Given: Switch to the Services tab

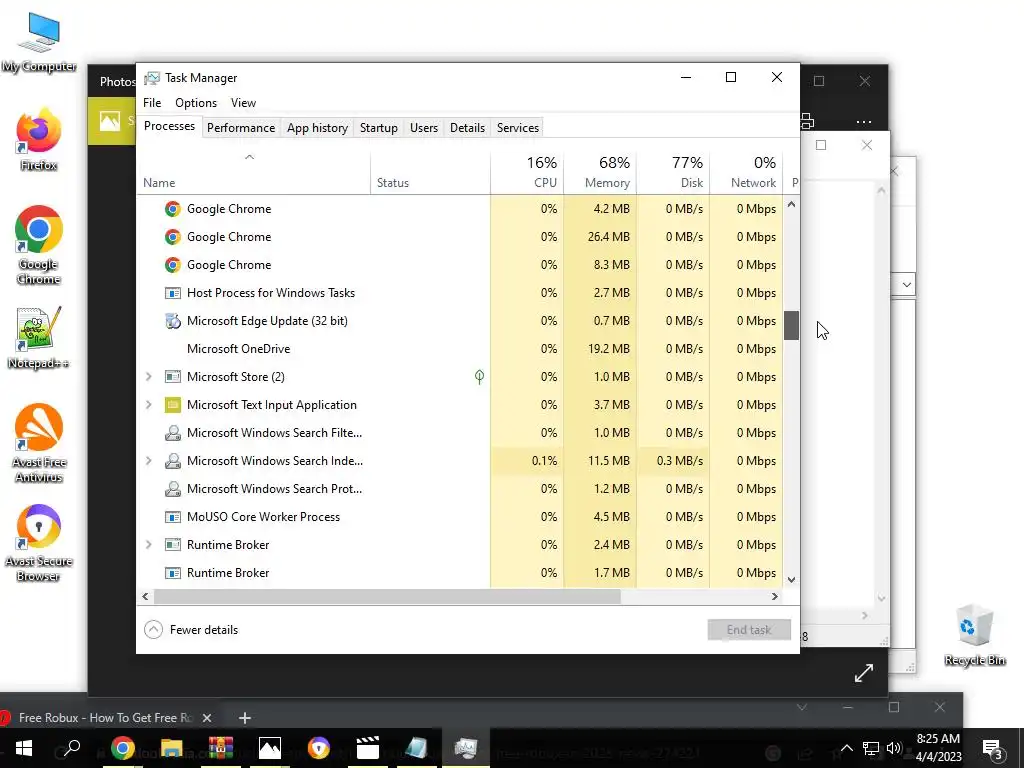Looking at the screenshot, I should pyautogui.click(x=518, y=128).
